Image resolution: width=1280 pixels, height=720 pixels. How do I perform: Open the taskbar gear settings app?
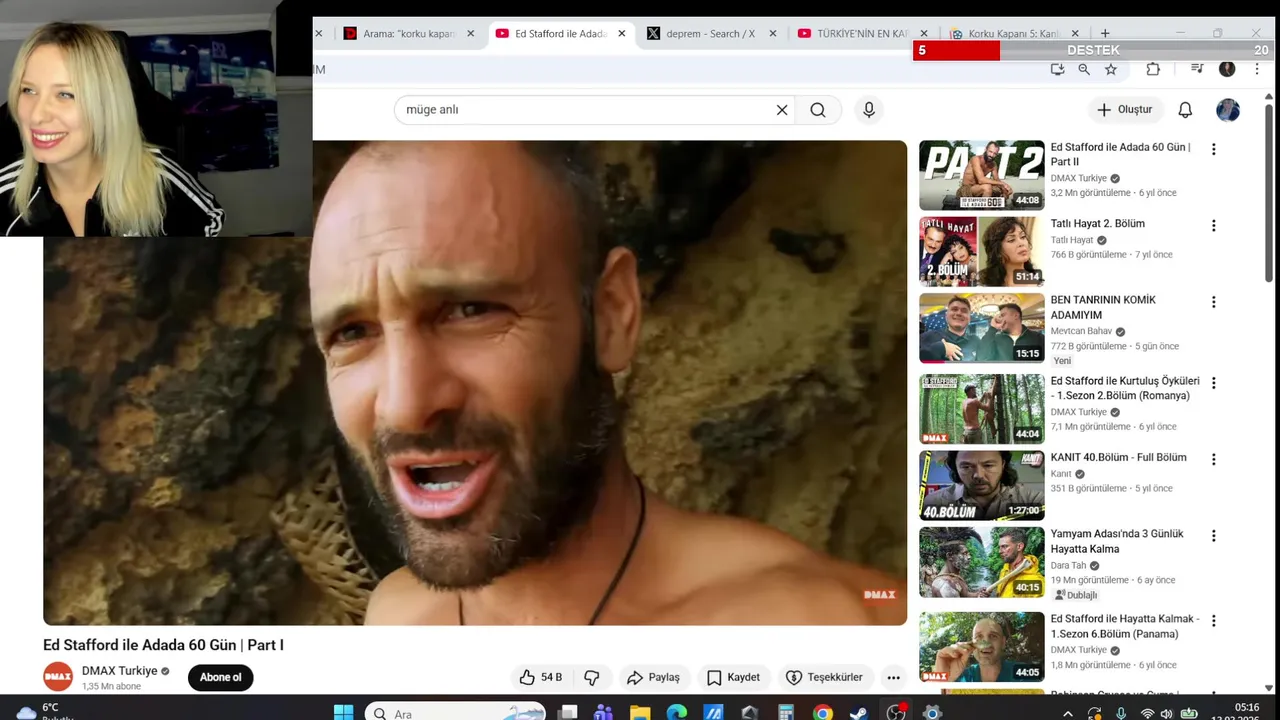pos(932,713)
